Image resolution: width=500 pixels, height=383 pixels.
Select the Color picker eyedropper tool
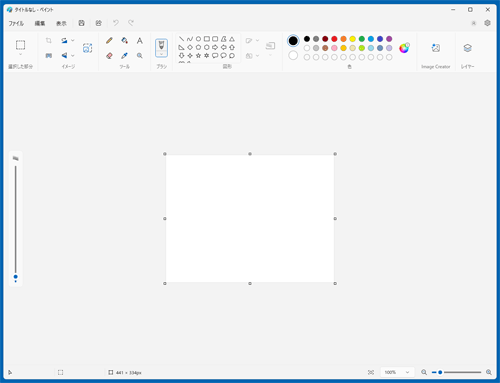pos(124,56)
